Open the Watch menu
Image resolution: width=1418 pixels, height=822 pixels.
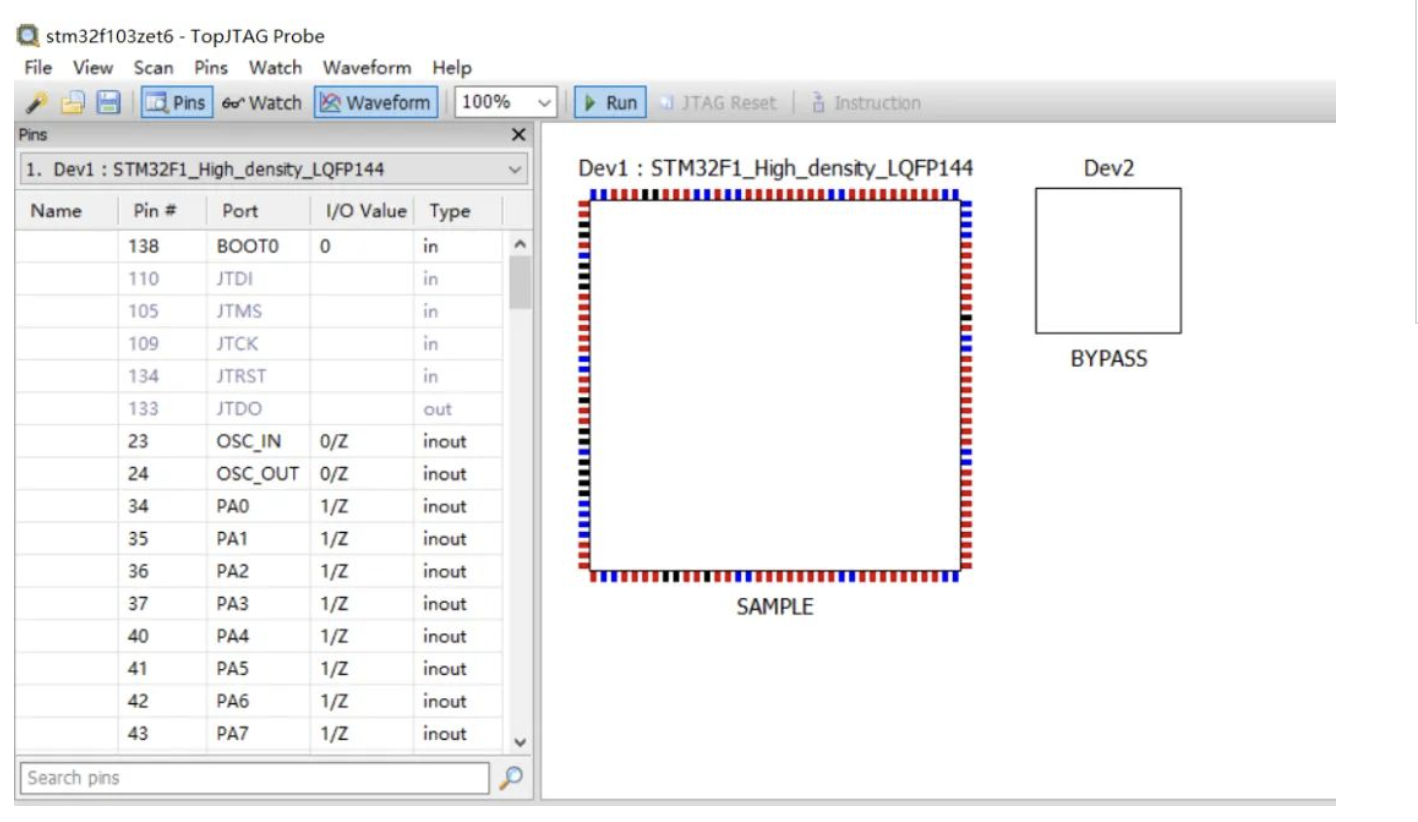coord(275,68)
